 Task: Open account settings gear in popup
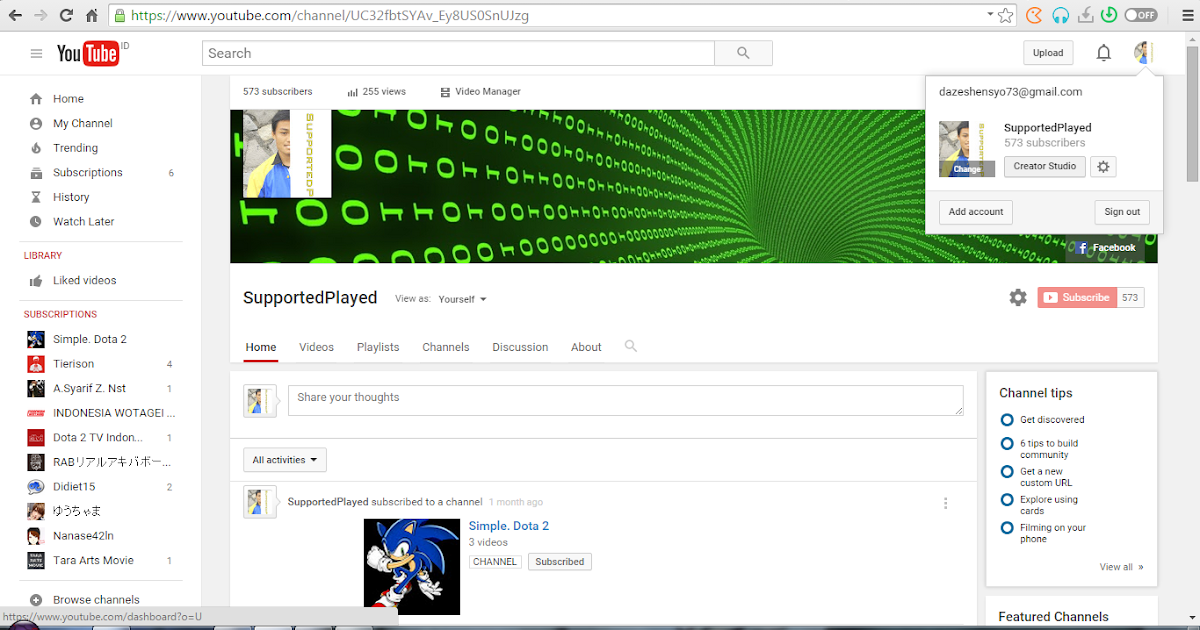coord(1103,167)
